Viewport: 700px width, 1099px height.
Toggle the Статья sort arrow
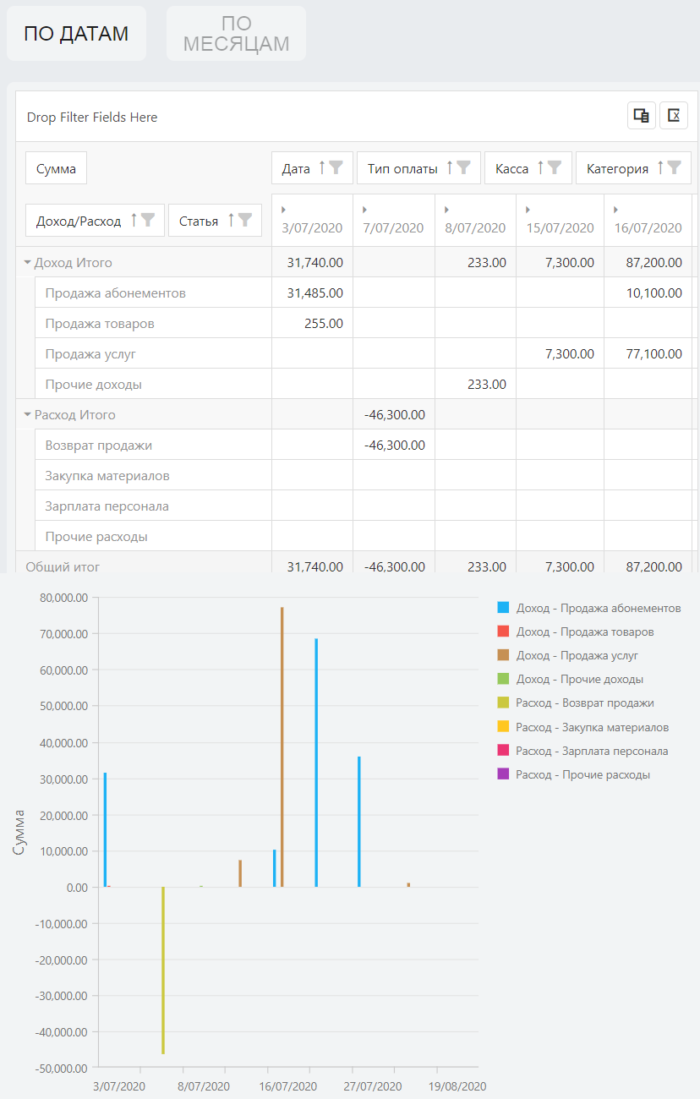[231, 220]
